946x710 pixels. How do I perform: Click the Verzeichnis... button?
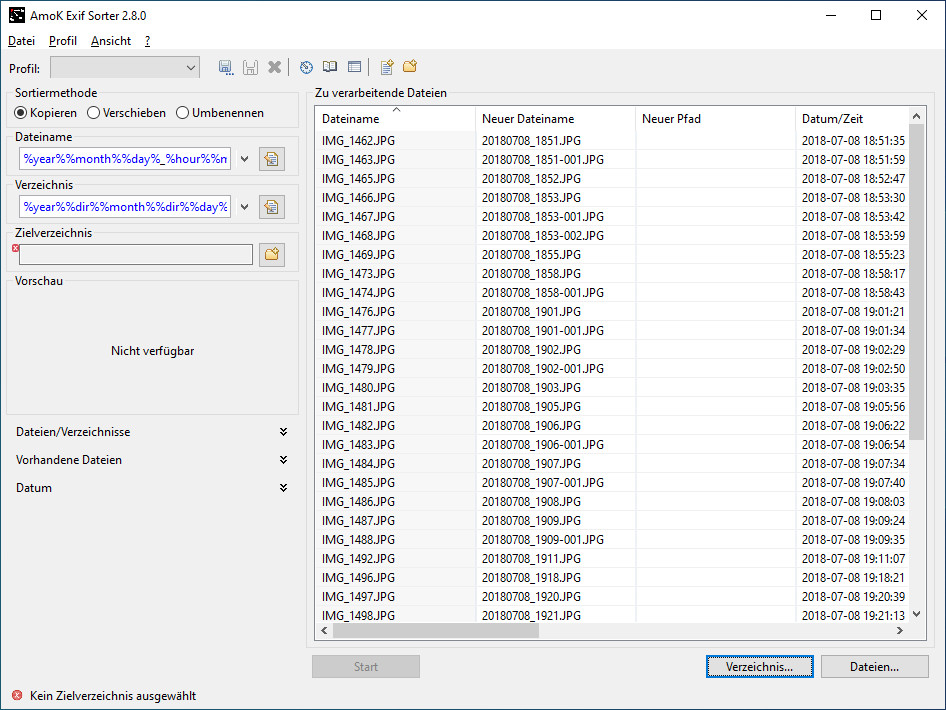click(760, 667)
